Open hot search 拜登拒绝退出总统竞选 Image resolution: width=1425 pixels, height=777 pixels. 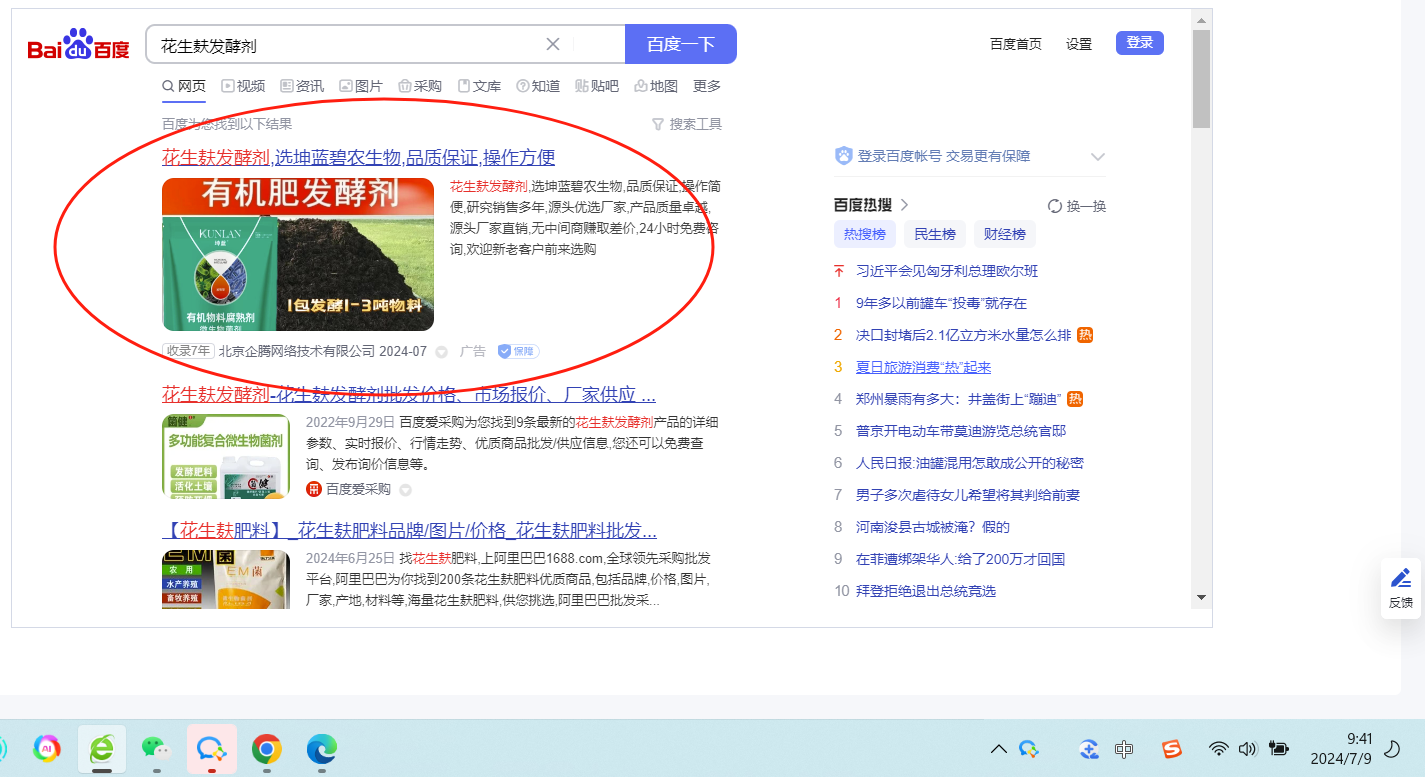926,591
